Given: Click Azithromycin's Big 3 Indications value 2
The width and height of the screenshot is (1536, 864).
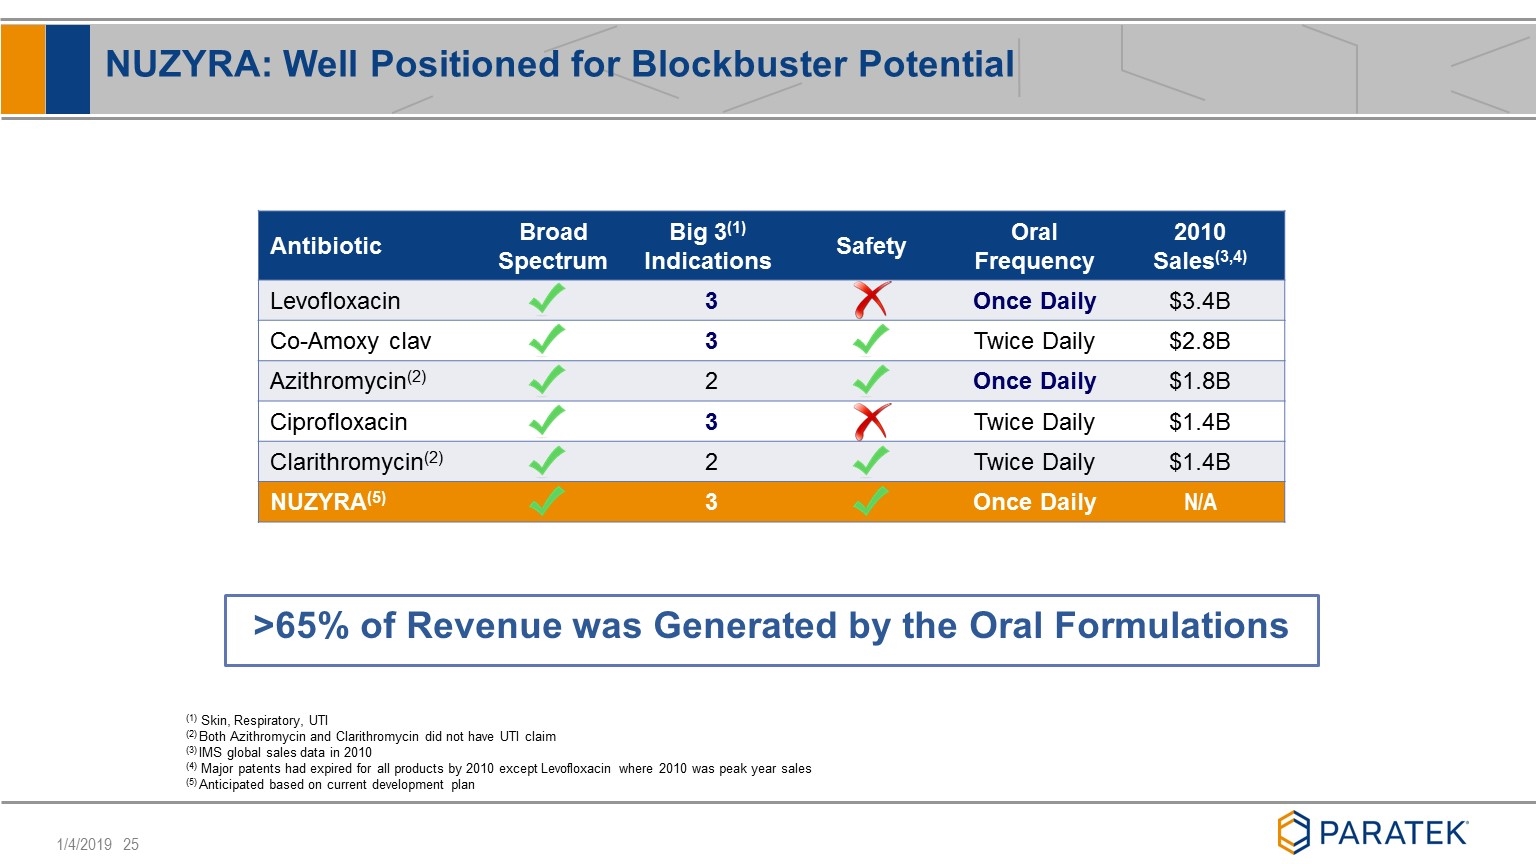Looking at the screenshot, I should [711, 381].
